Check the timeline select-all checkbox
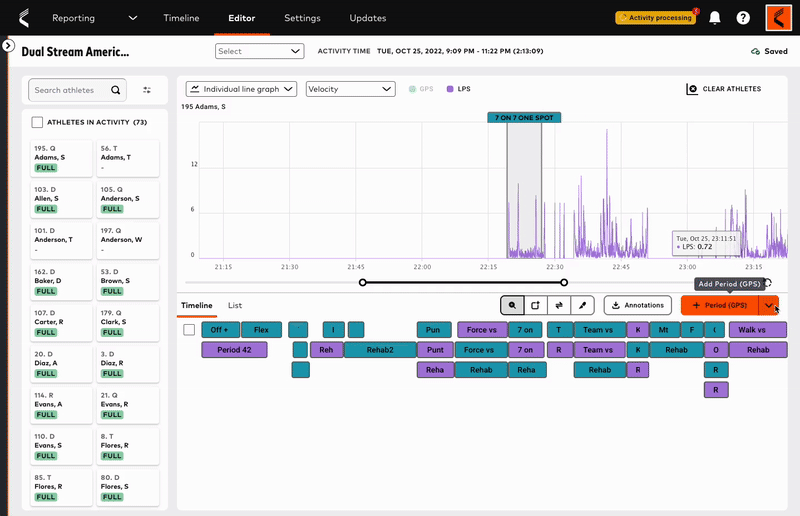 (x=189, y=330)
